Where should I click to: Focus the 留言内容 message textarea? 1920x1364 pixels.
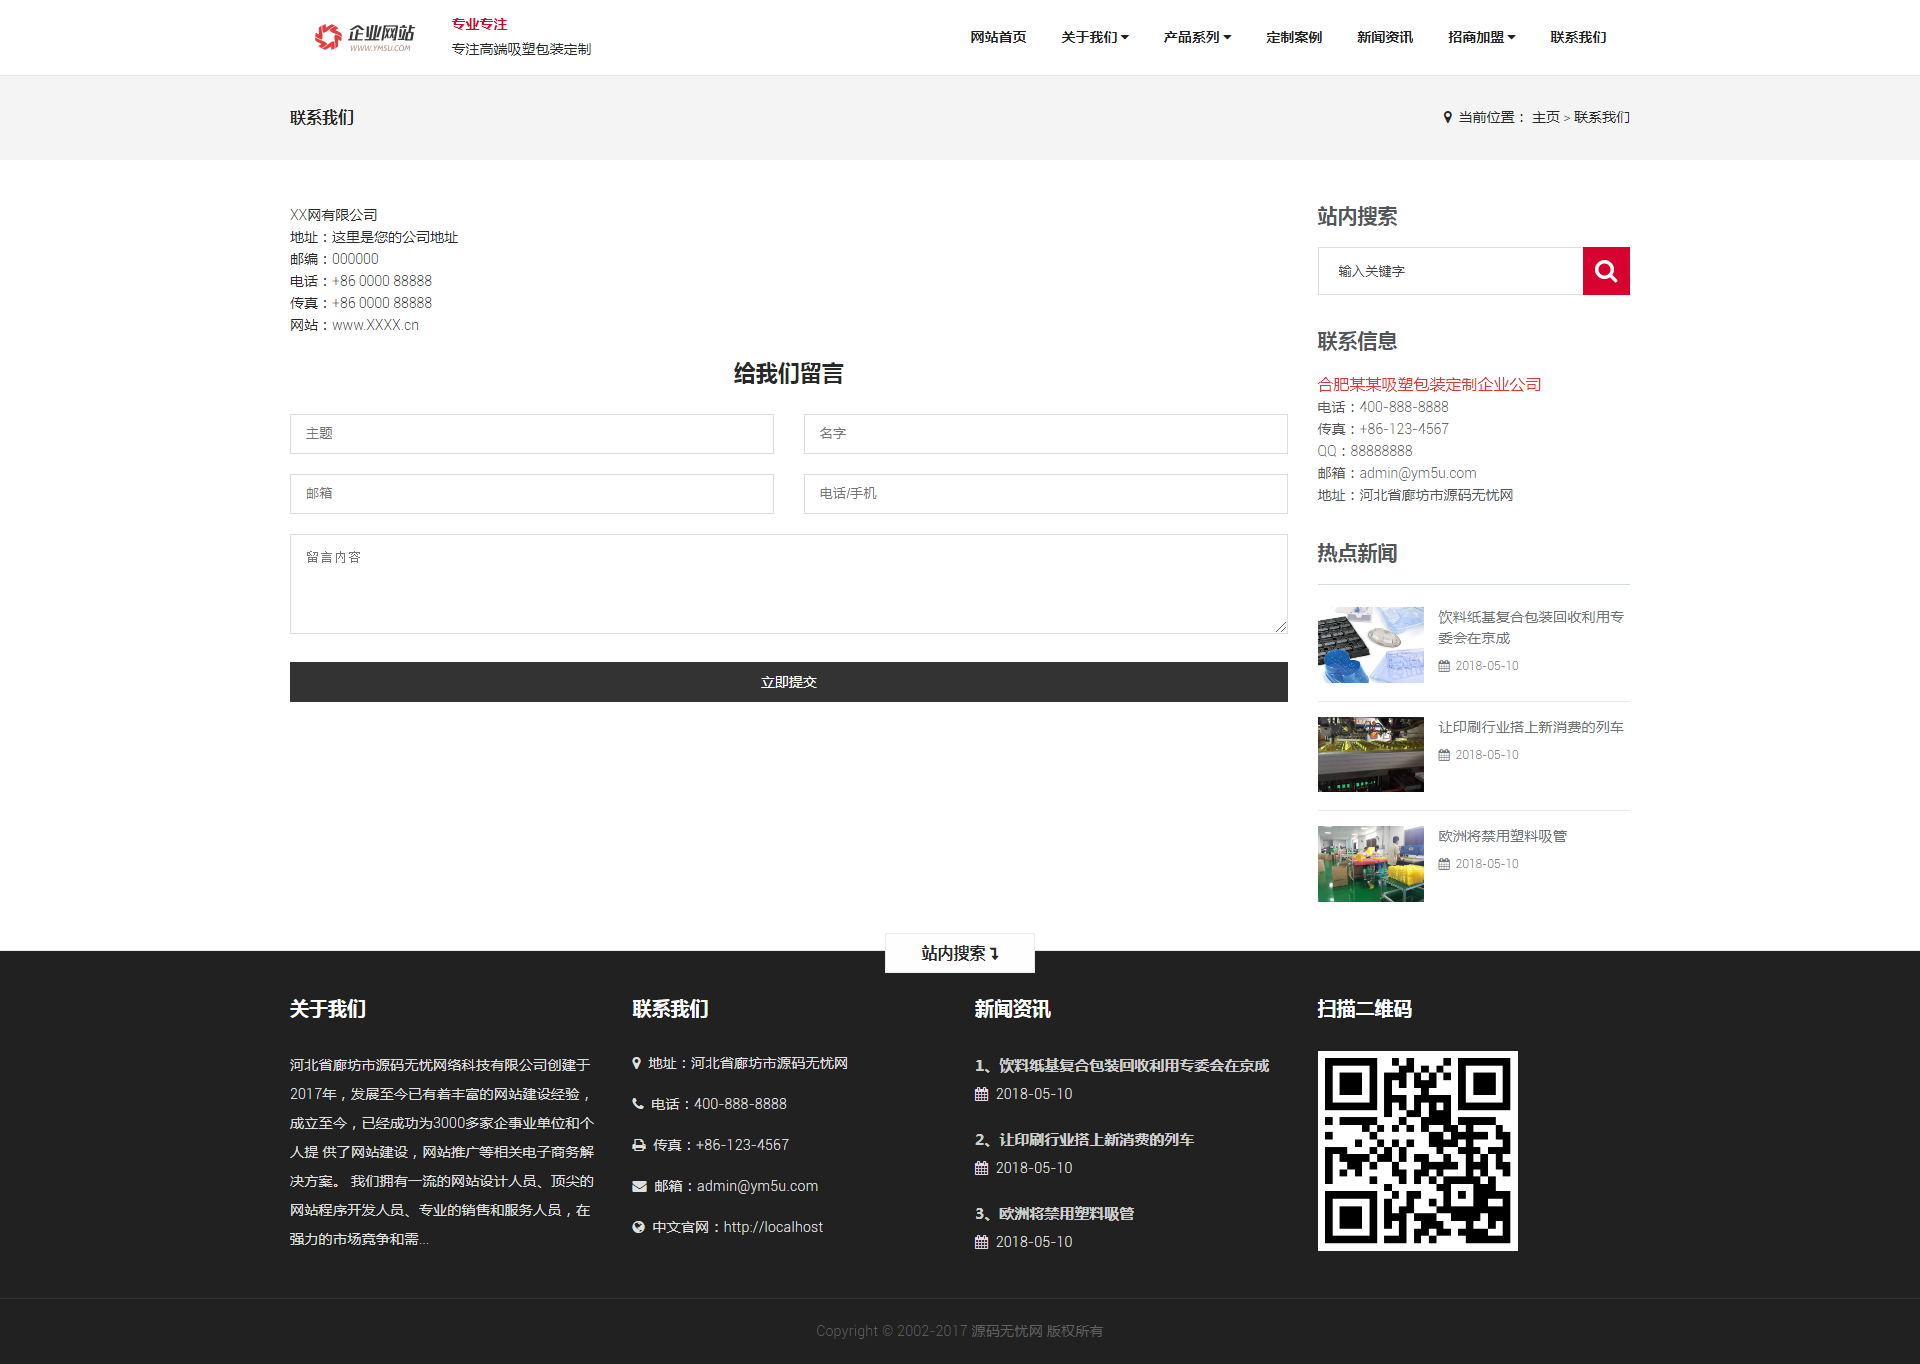click(x=788, y=584)
